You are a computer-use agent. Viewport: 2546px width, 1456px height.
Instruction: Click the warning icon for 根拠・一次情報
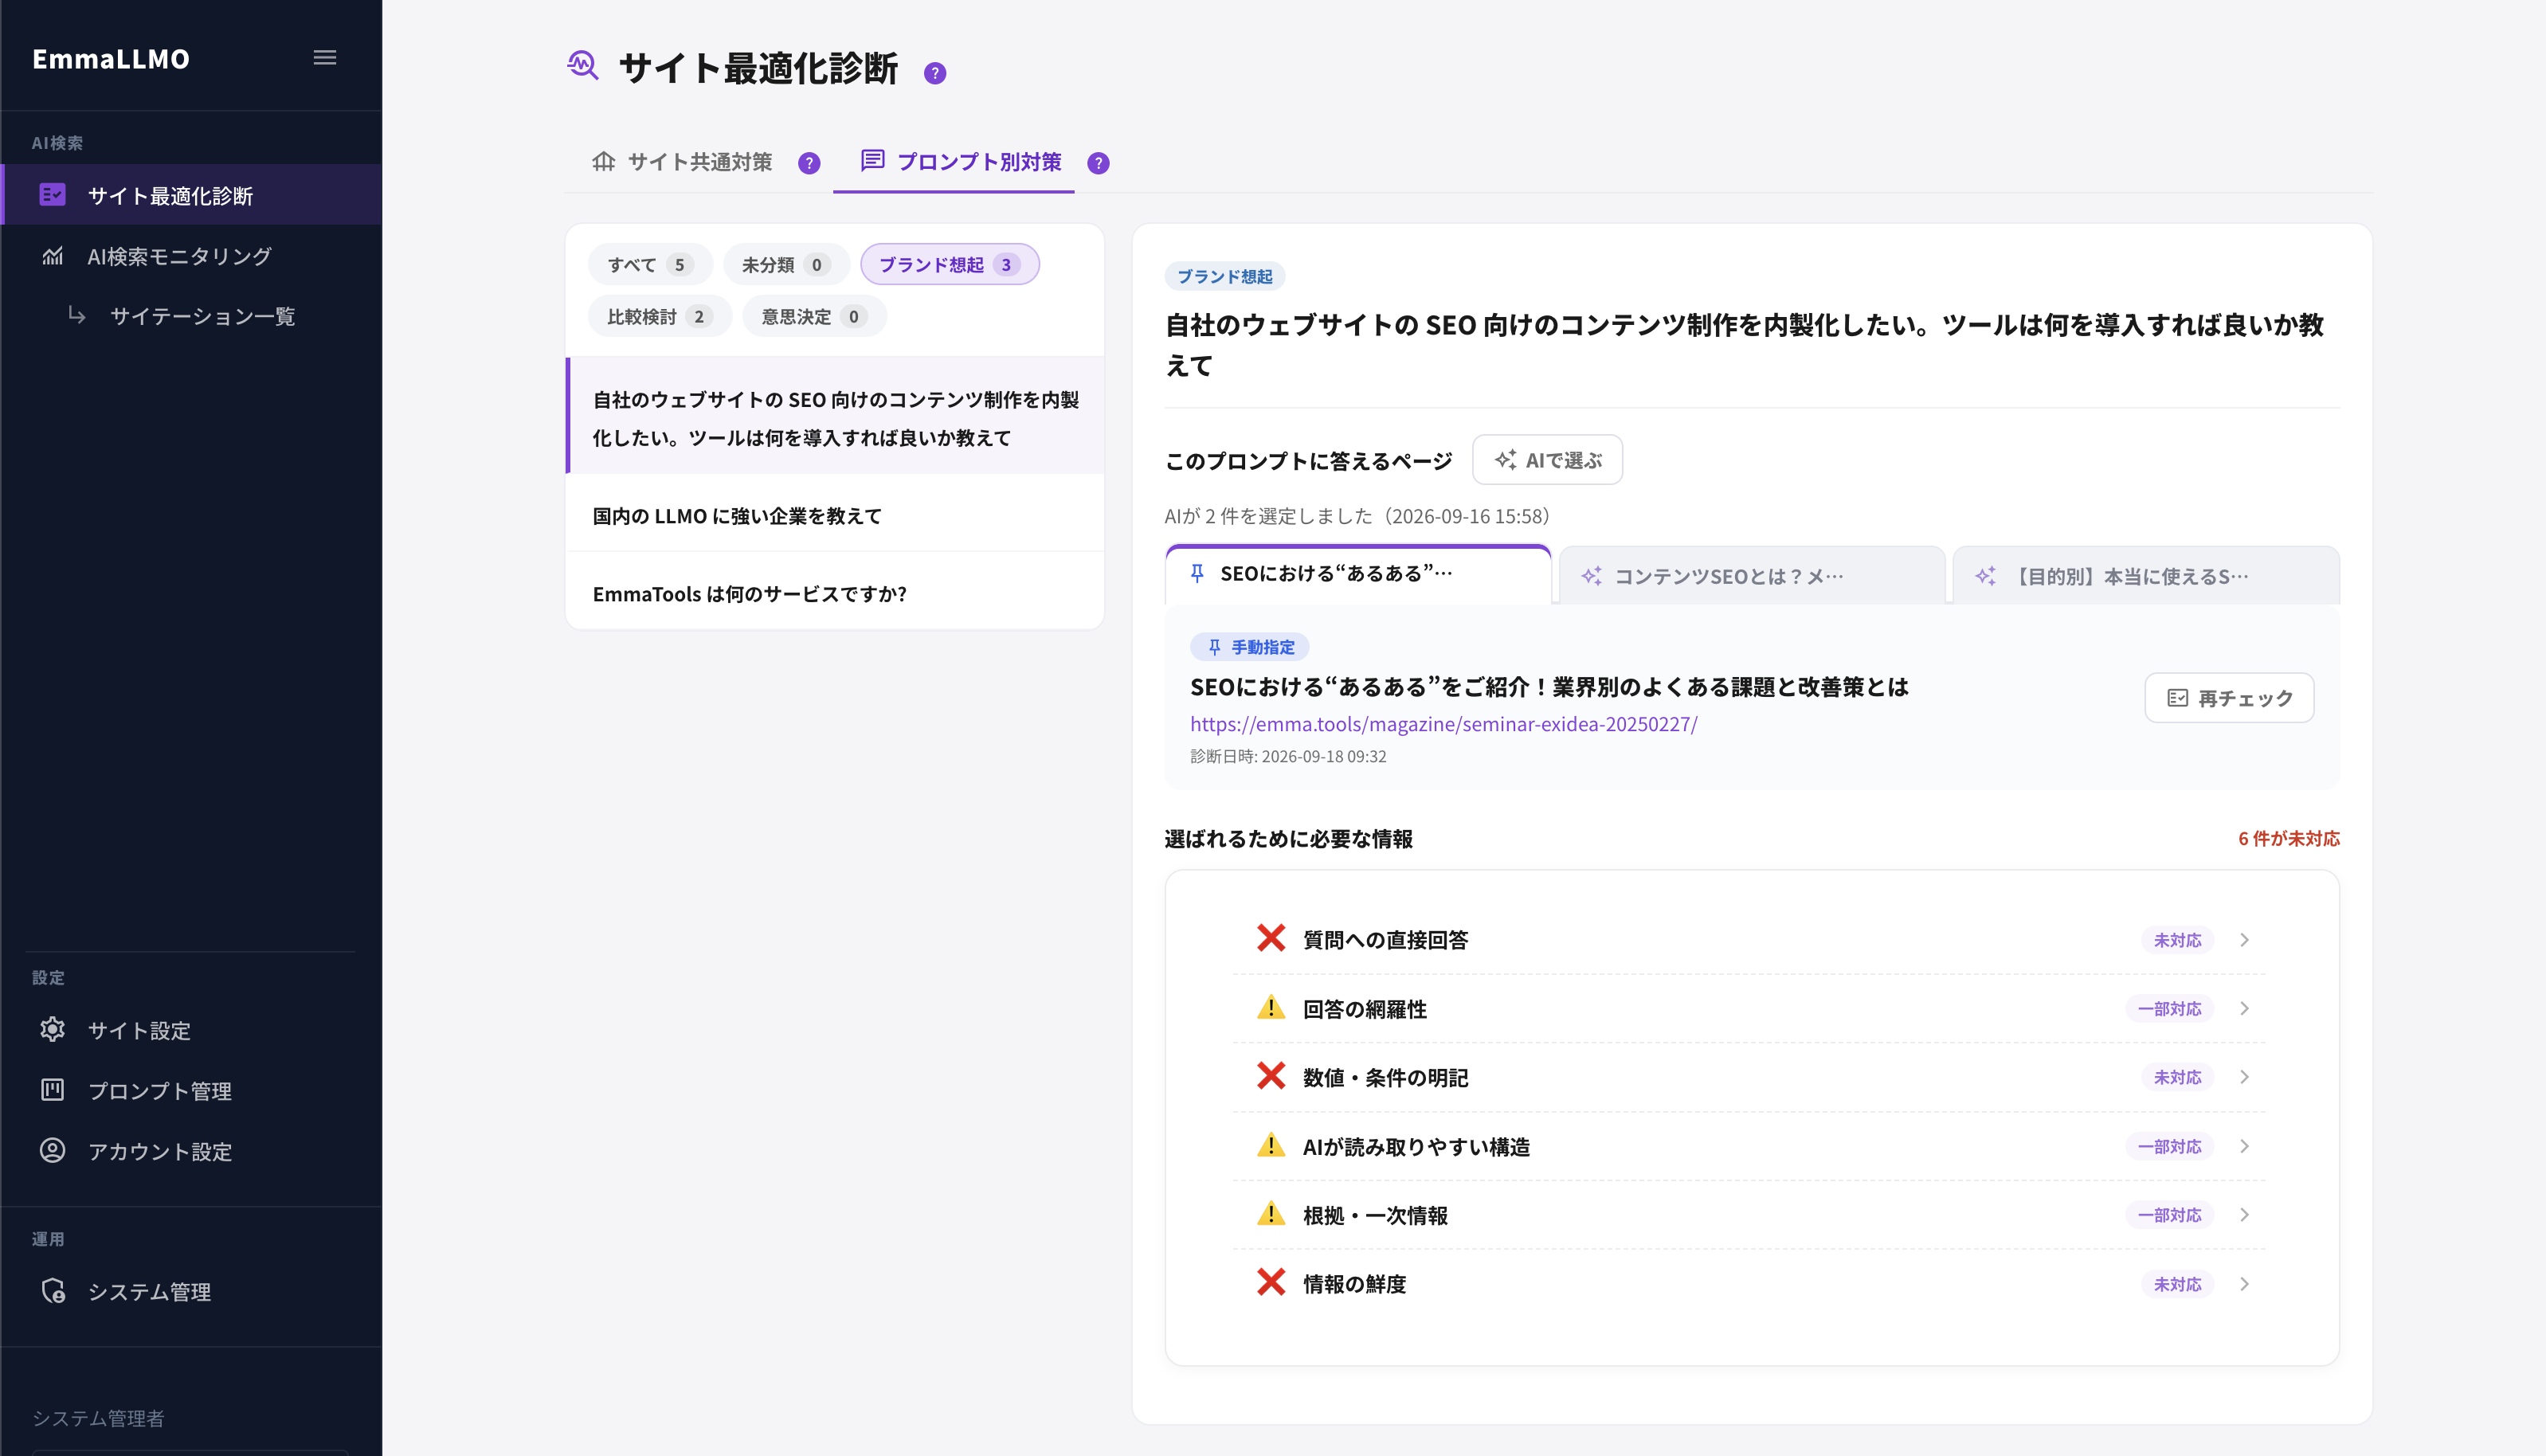[1271, 1214]
